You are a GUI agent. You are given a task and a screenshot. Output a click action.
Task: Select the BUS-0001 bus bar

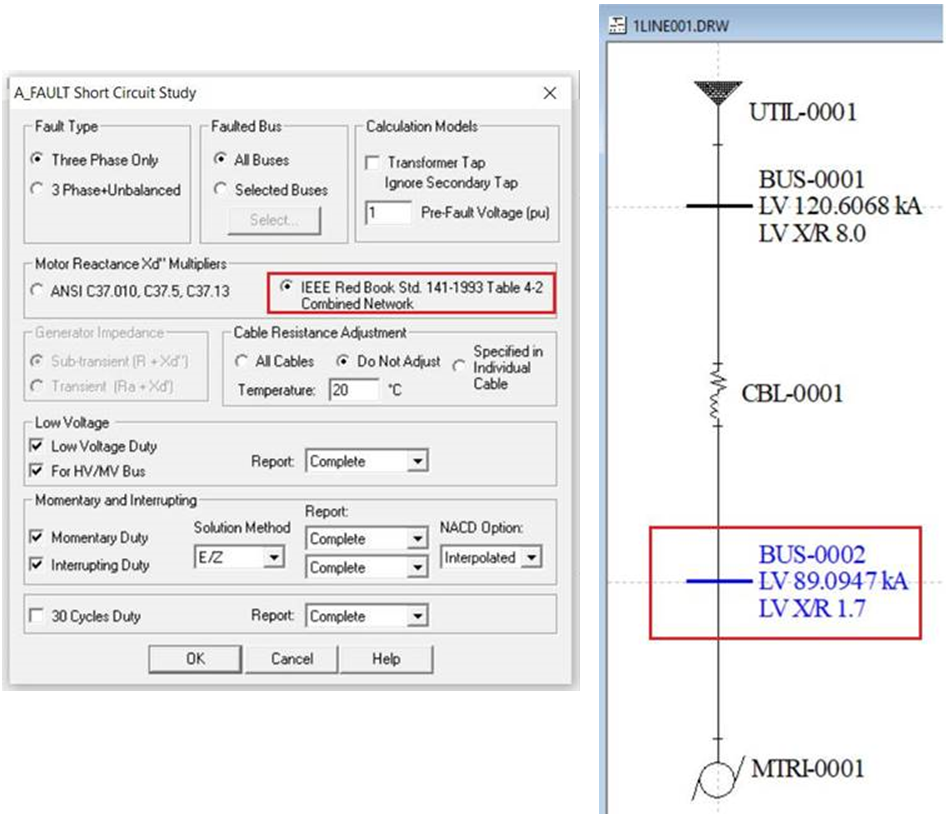click(717, 207)
